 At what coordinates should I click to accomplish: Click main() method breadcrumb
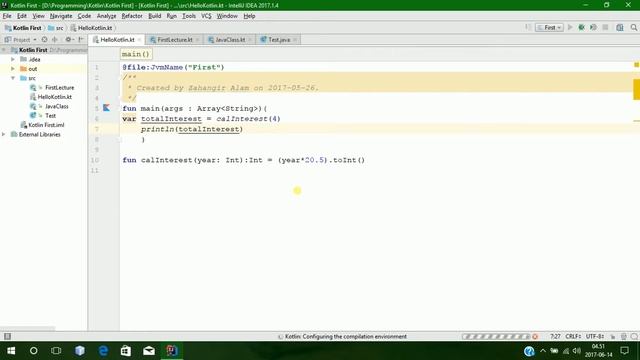click(x=136, y=54)
